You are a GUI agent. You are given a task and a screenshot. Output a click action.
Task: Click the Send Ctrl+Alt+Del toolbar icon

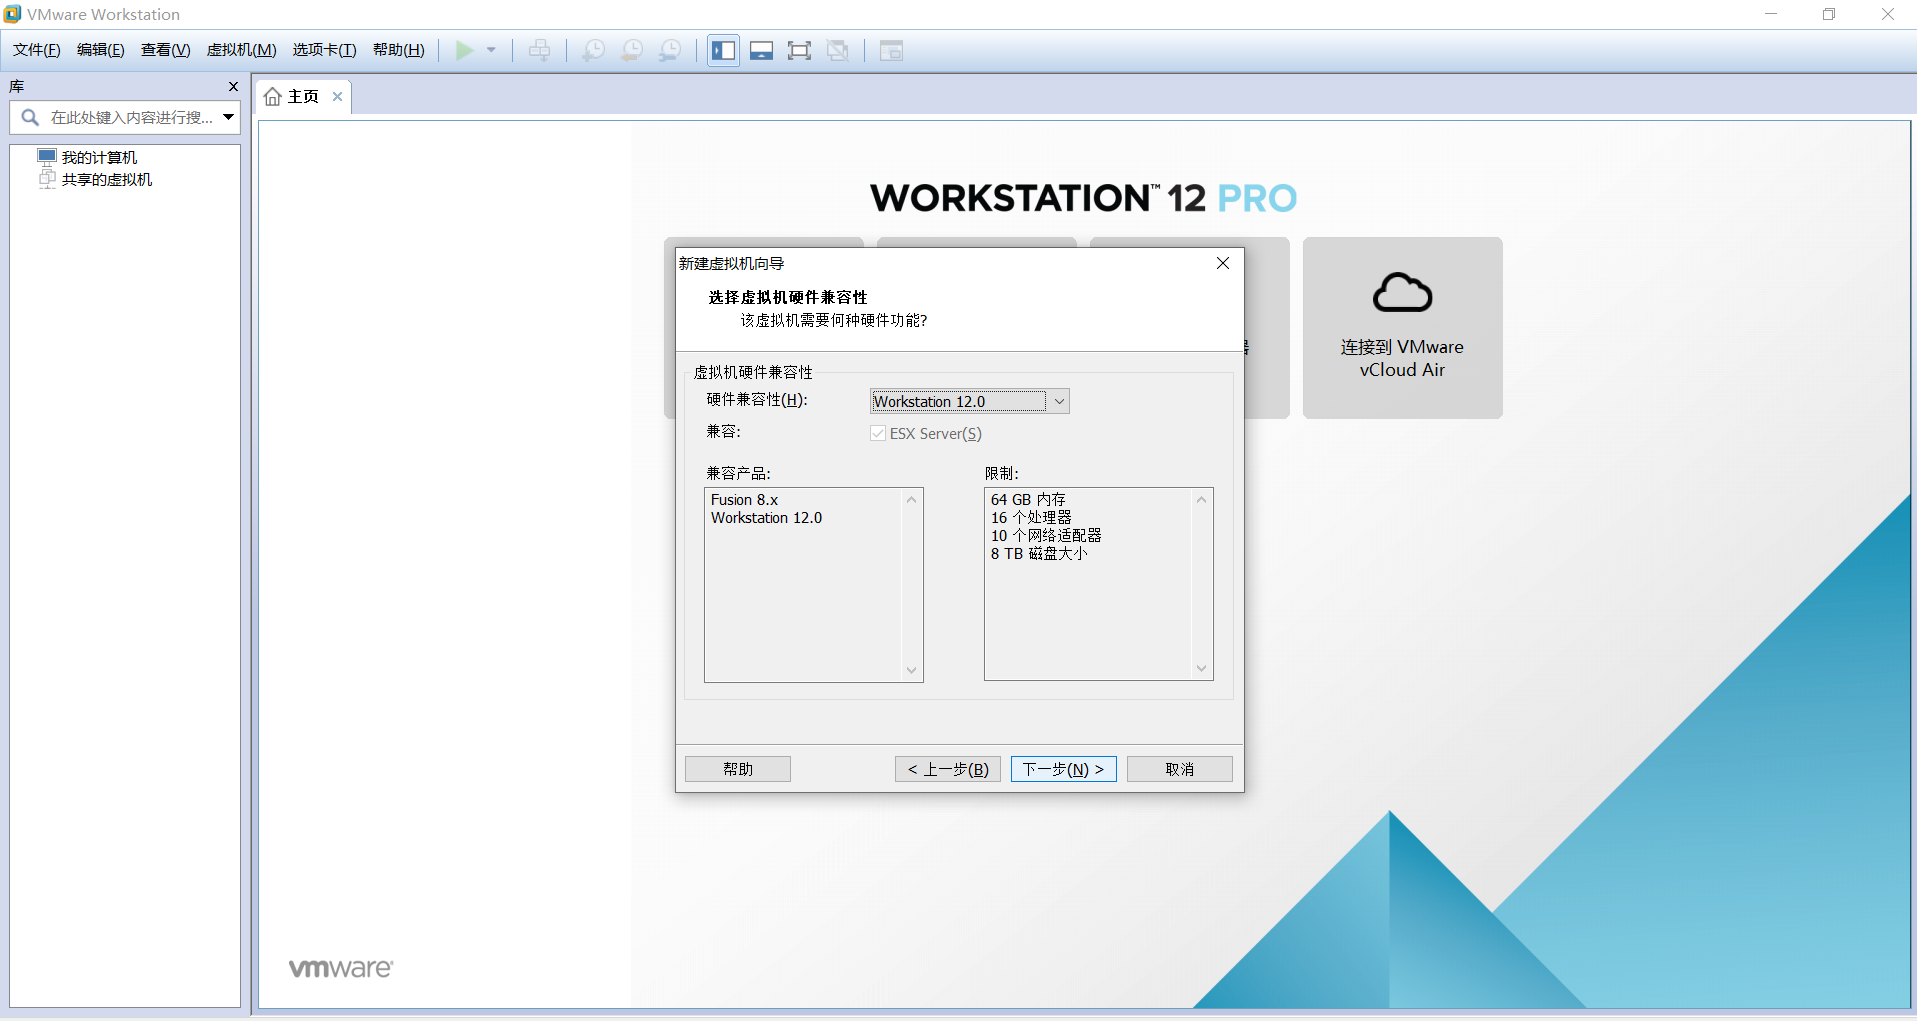(x=540, y=50)
